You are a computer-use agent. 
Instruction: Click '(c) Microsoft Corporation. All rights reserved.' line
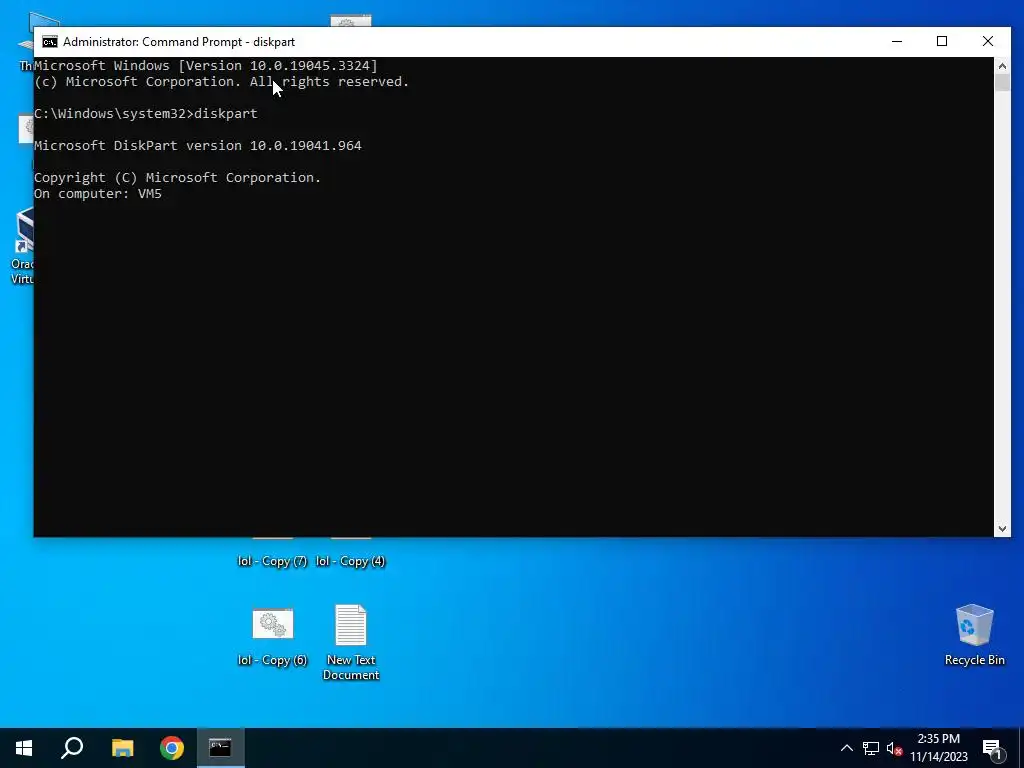click(221, 82)
